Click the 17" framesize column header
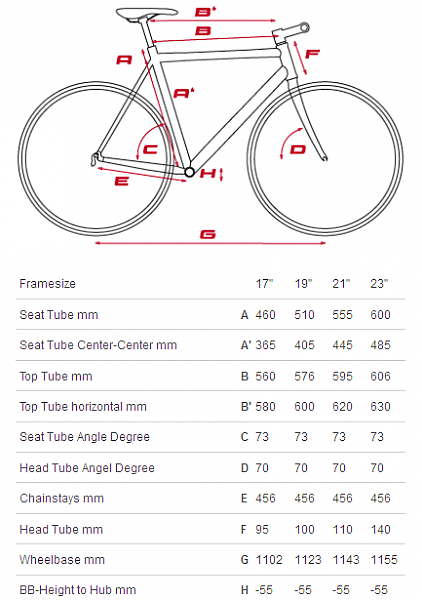The width and height of the screenshot is (422, 600). coord(264,284)
